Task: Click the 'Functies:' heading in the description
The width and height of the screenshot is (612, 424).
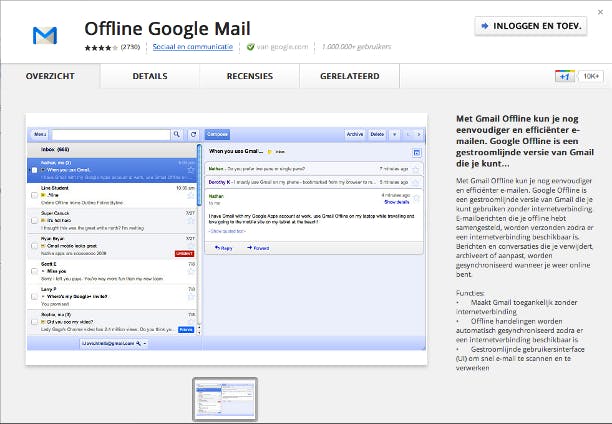Action: pos(470,293)
